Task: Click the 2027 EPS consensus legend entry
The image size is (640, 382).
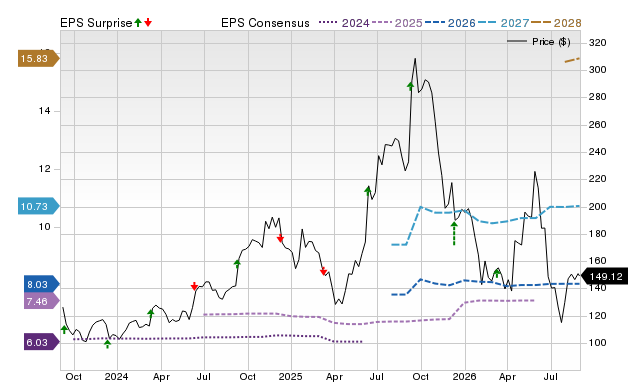Action: point(504,23)
